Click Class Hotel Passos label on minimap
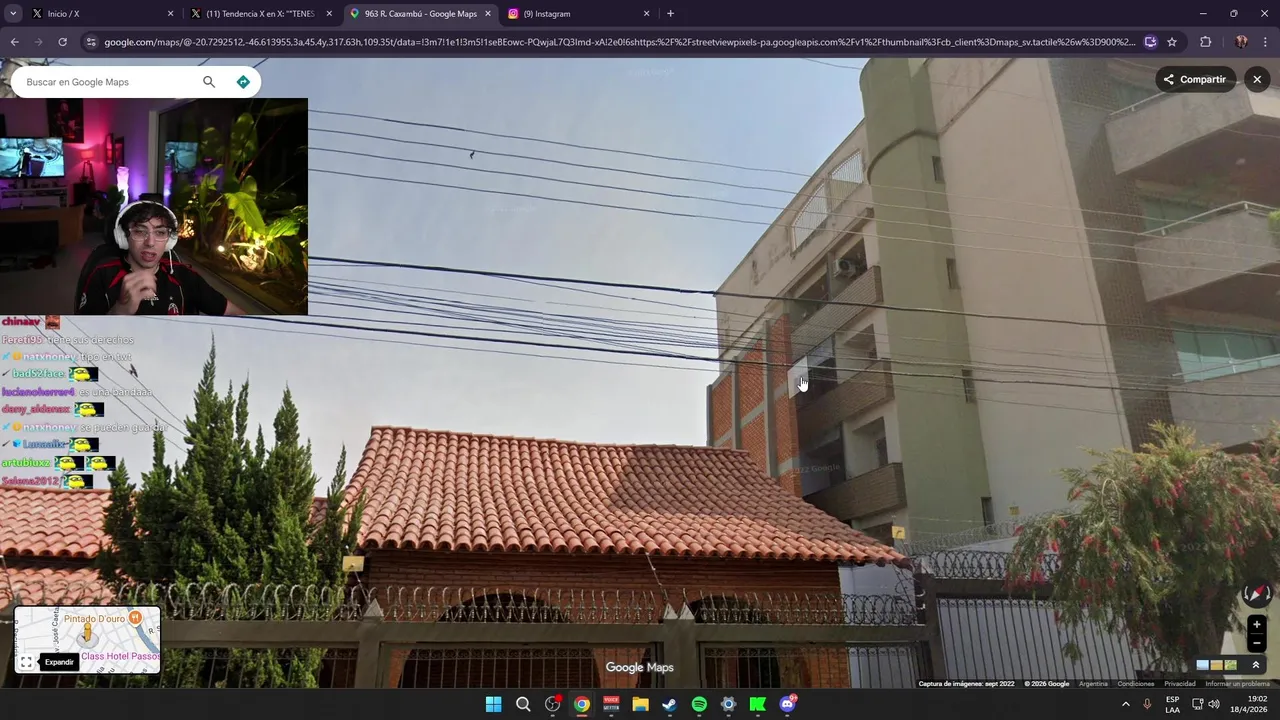Screen dimensions: 1280x720 tap(120, 656)
